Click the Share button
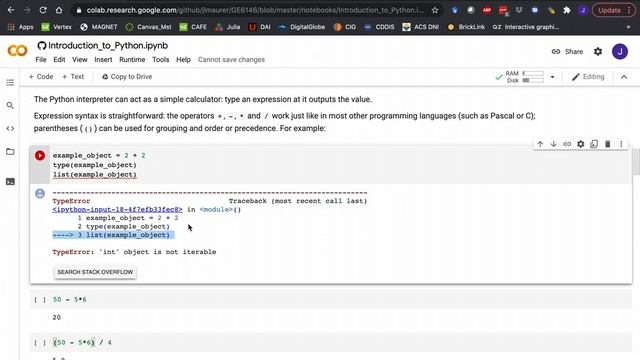The height and width of the screenshot is (360, 640). [x=567, y=51]
